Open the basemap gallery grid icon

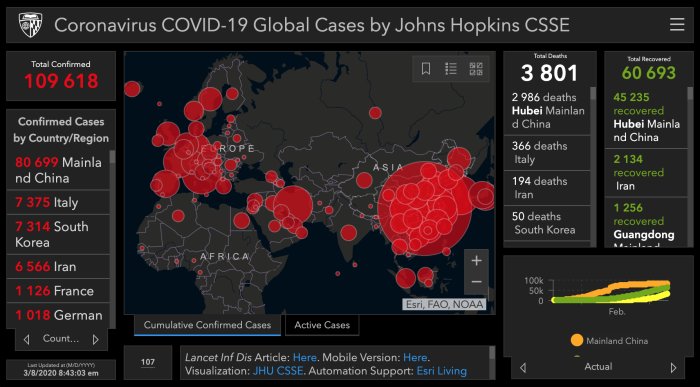click(x=476, y=69)
